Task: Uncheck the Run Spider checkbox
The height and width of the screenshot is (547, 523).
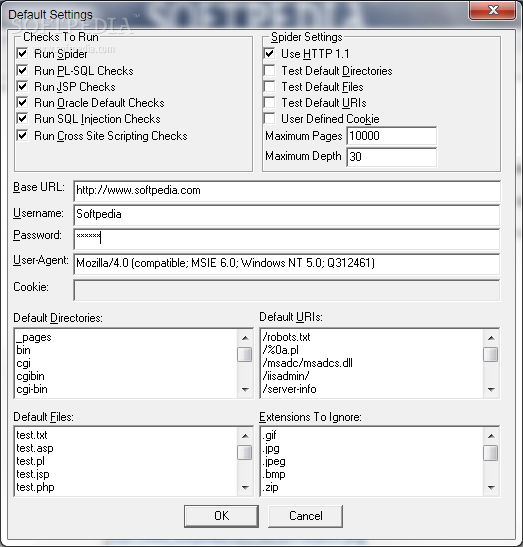Action: pos(22,54)
